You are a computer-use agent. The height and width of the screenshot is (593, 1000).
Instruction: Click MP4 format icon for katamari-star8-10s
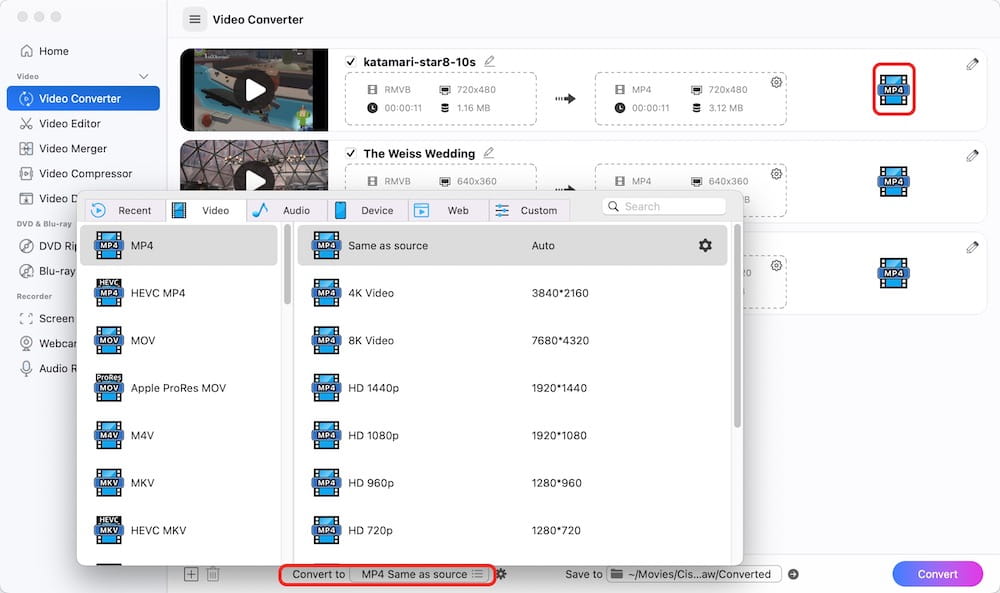pyautogui.click(x=893, y=89)
